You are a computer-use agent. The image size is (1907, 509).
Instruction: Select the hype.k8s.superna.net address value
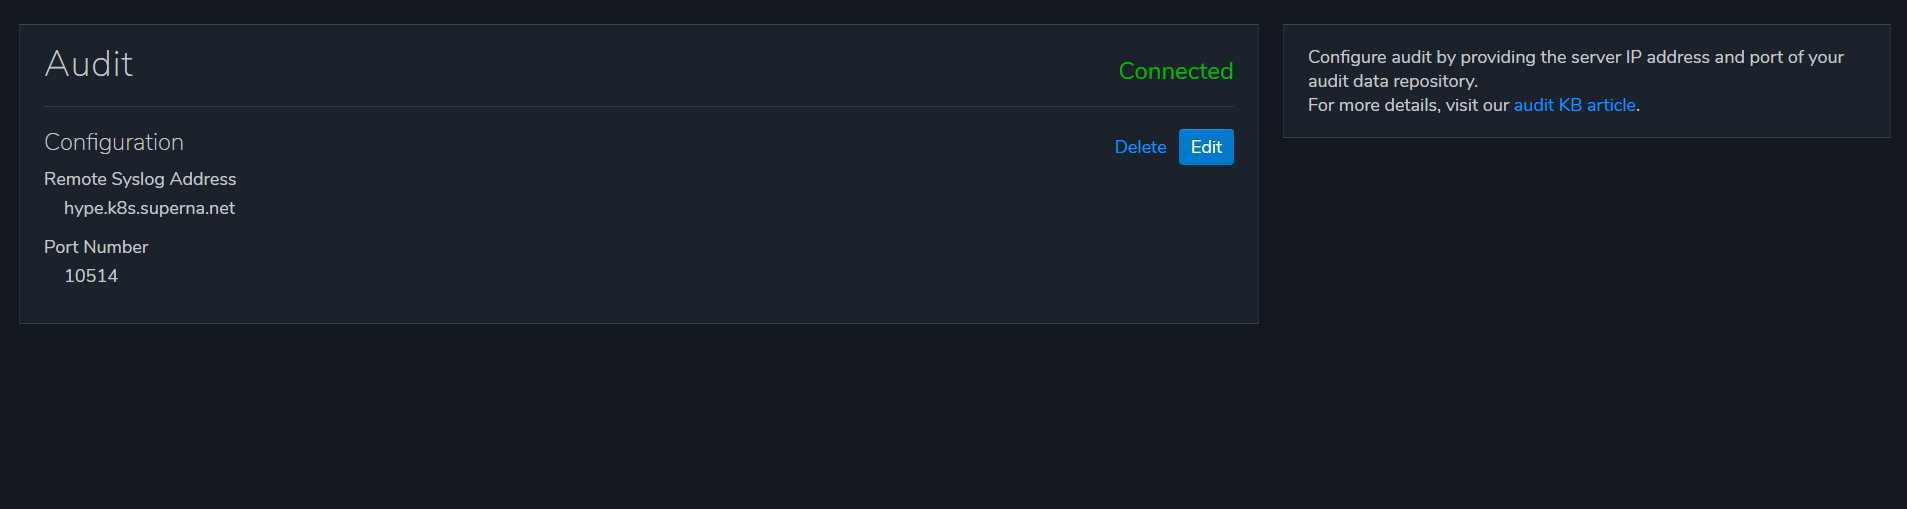pyautogui.click(x=149, y=208)
